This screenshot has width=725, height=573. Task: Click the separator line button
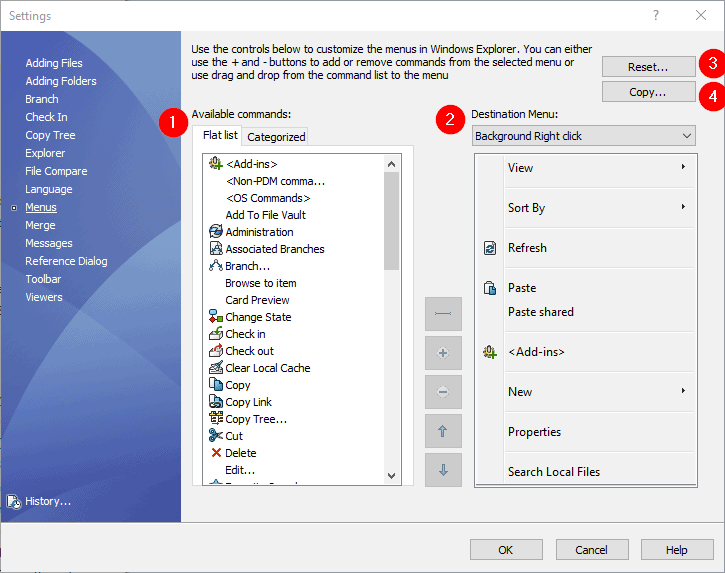click(443, 314)
